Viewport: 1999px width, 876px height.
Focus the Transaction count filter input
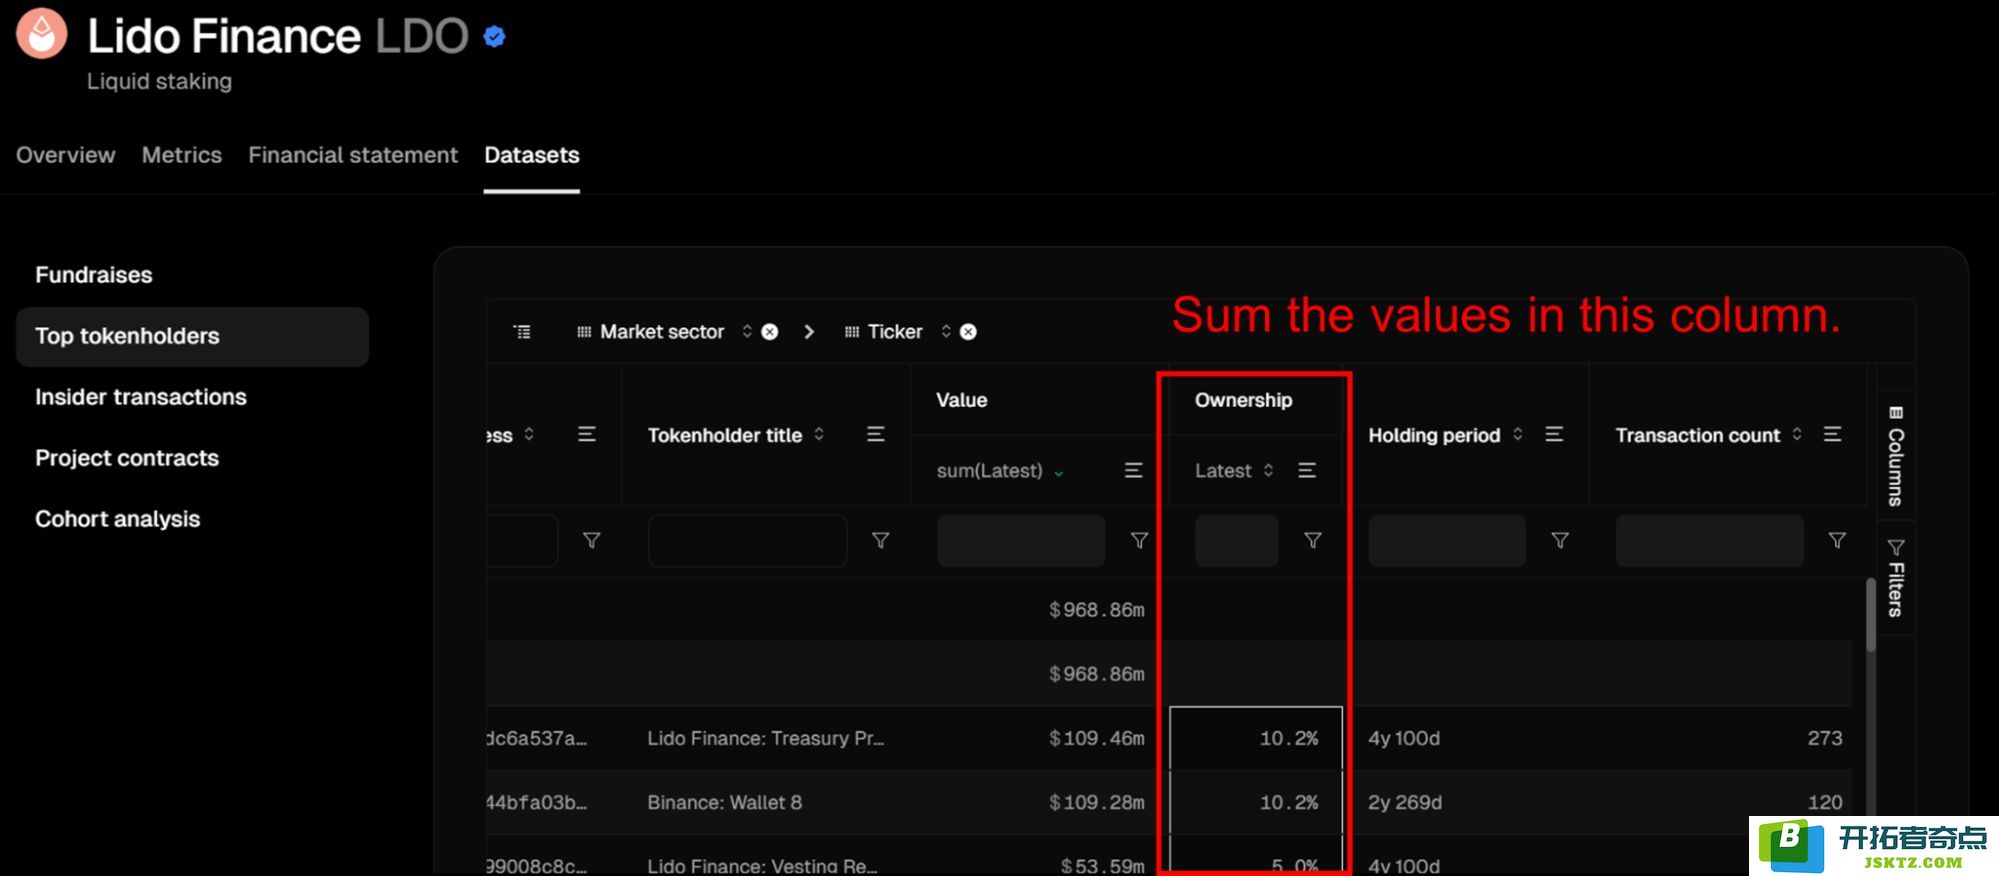point(1710,541)
